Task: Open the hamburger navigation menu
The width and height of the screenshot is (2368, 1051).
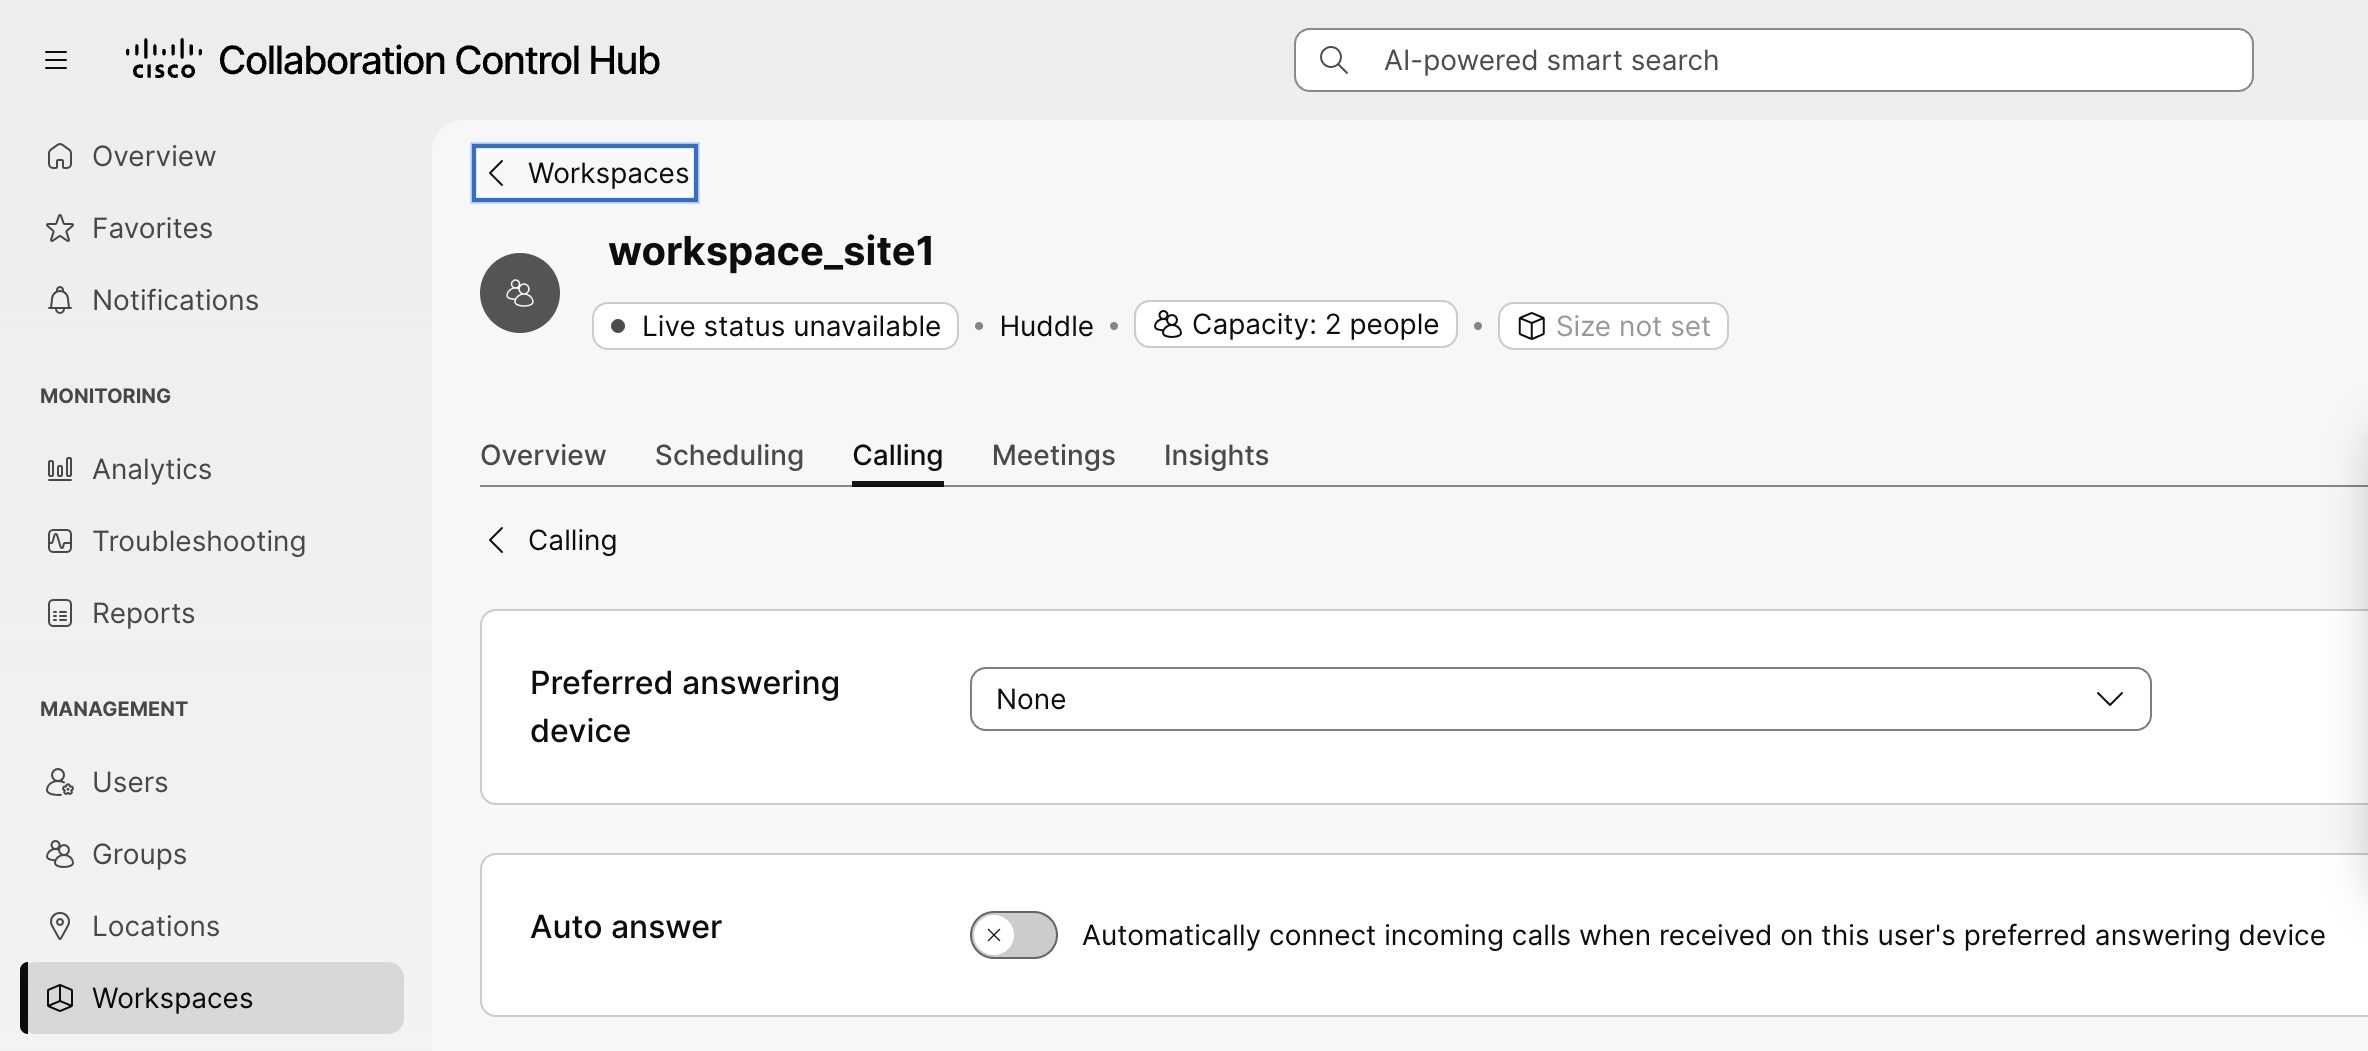Action: pos(56,60)
